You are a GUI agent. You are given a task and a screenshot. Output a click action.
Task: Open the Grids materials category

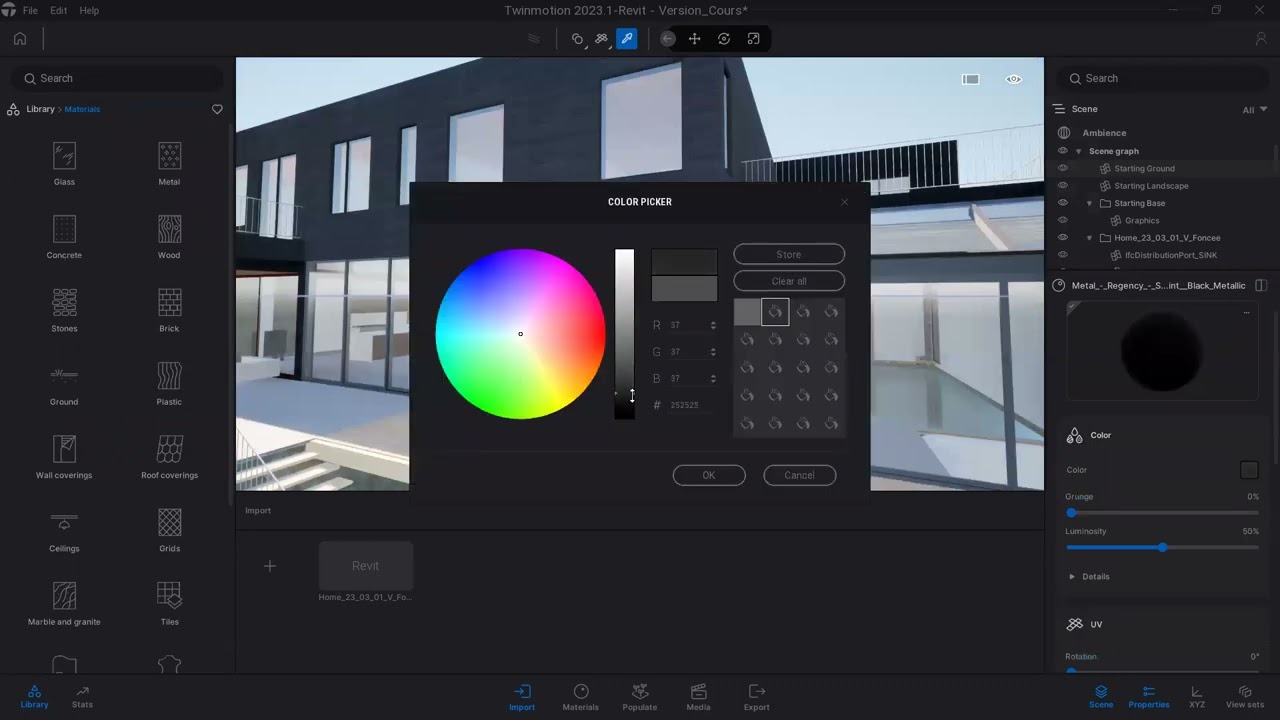169,530
